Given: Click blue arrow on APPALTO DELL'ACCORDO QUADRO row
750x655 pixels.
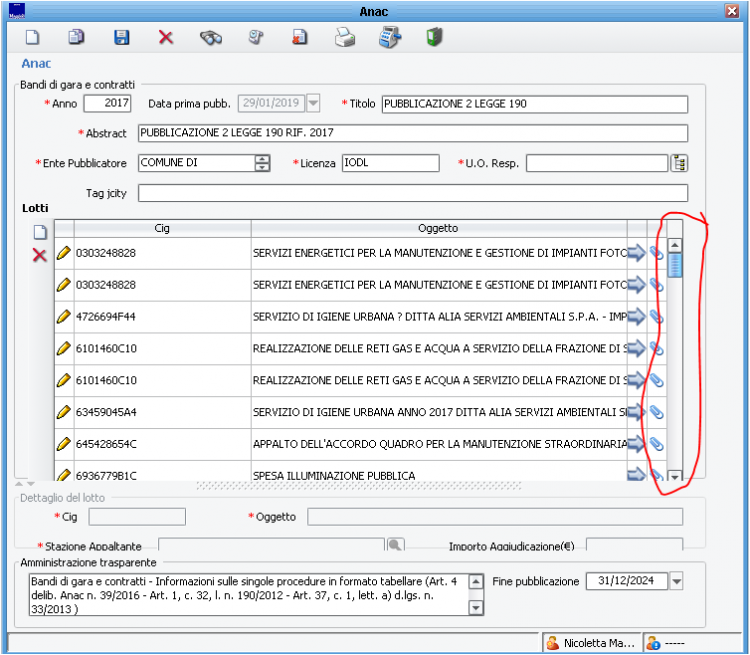Looking at the screenshot, I should [636, 444].
